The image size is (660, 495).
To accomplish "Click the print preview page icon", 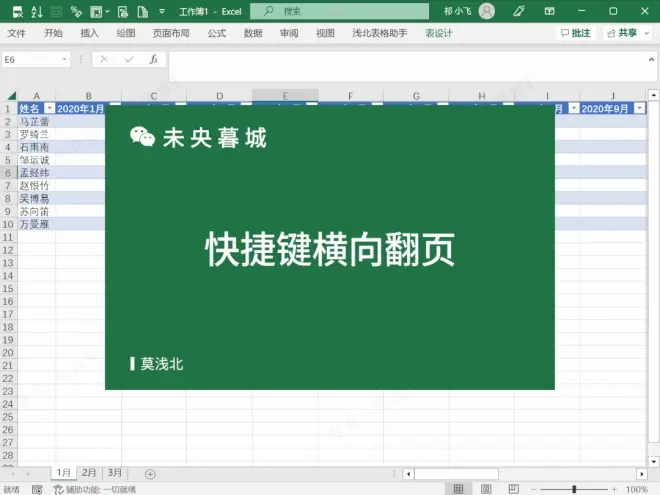I will pyautogui.click(x=122, y=12).
